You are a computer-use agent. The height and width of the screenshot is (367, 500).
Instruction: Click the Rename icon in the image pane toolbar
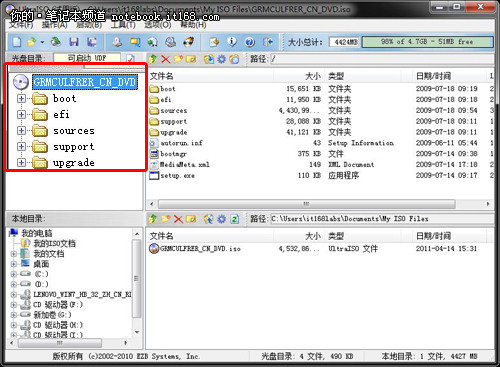(x=191, y=59)
